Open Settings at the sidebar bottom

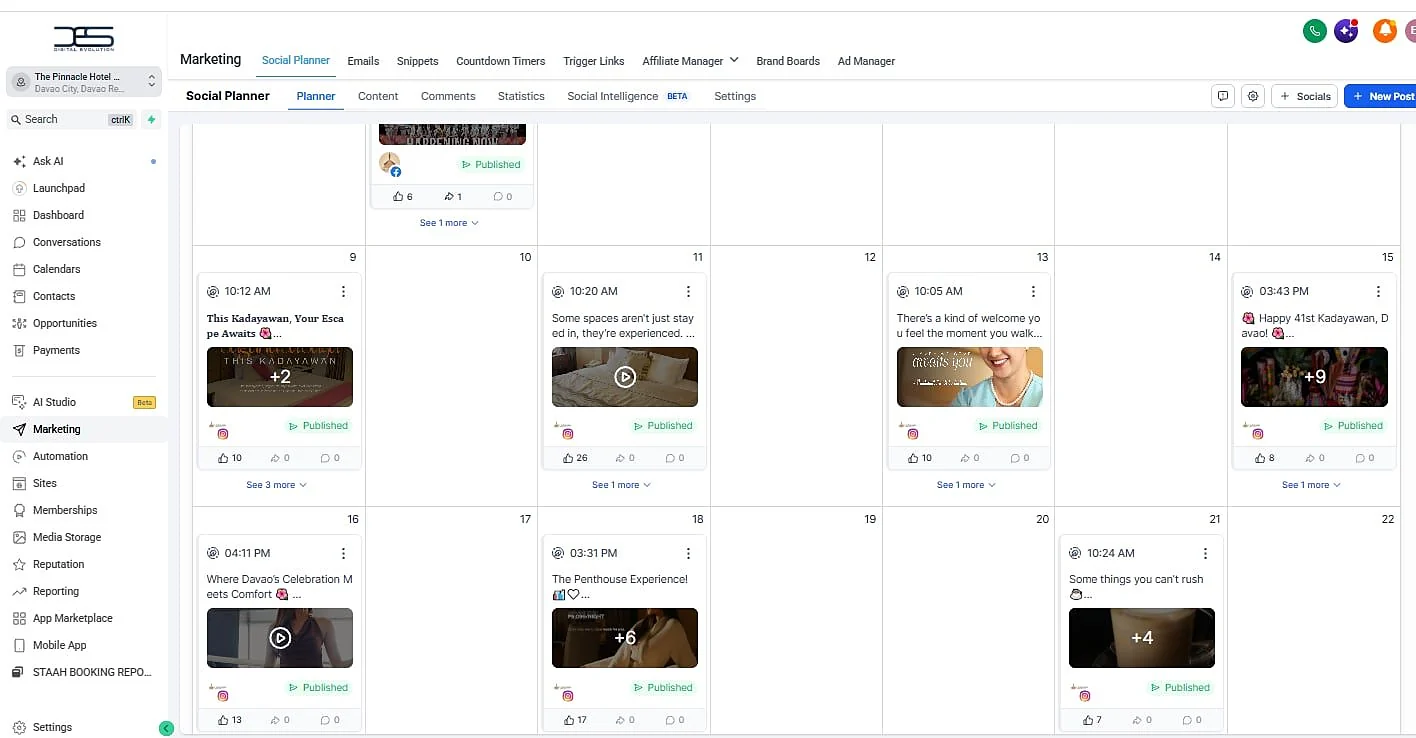(52, 727)
